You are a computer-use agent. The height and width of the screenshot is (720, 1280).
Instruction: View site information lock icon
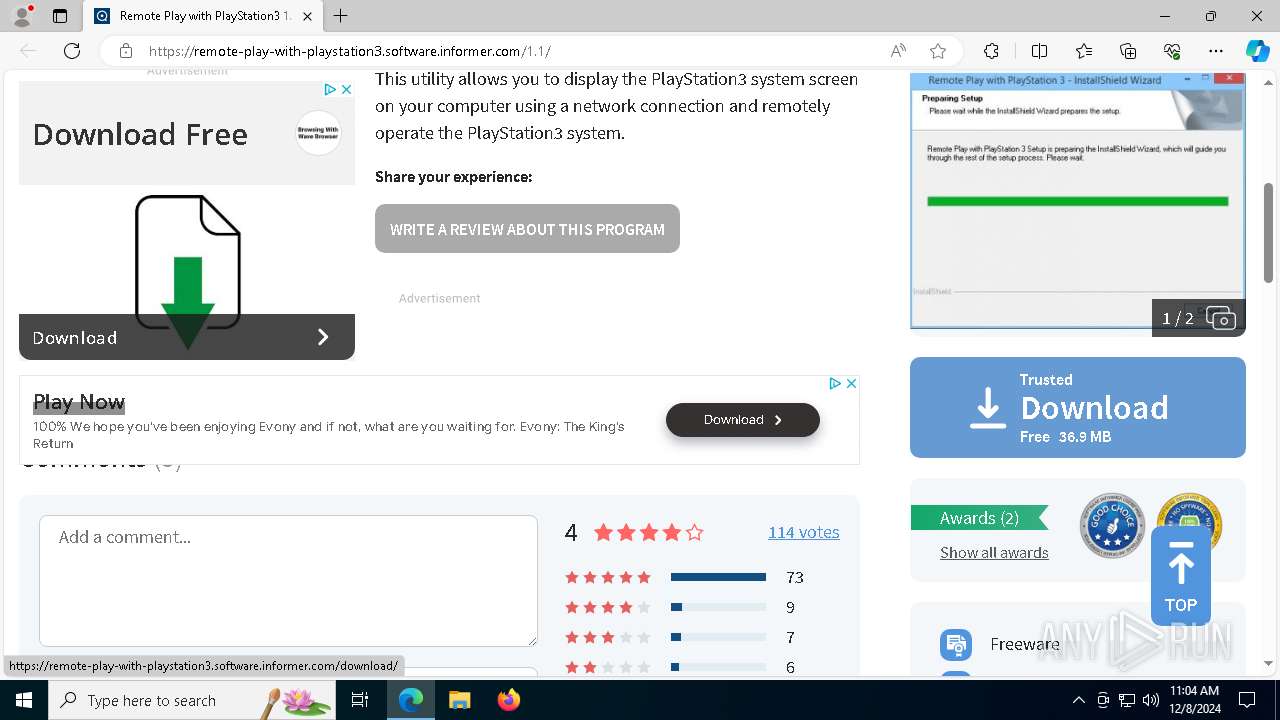coord(126,51)
